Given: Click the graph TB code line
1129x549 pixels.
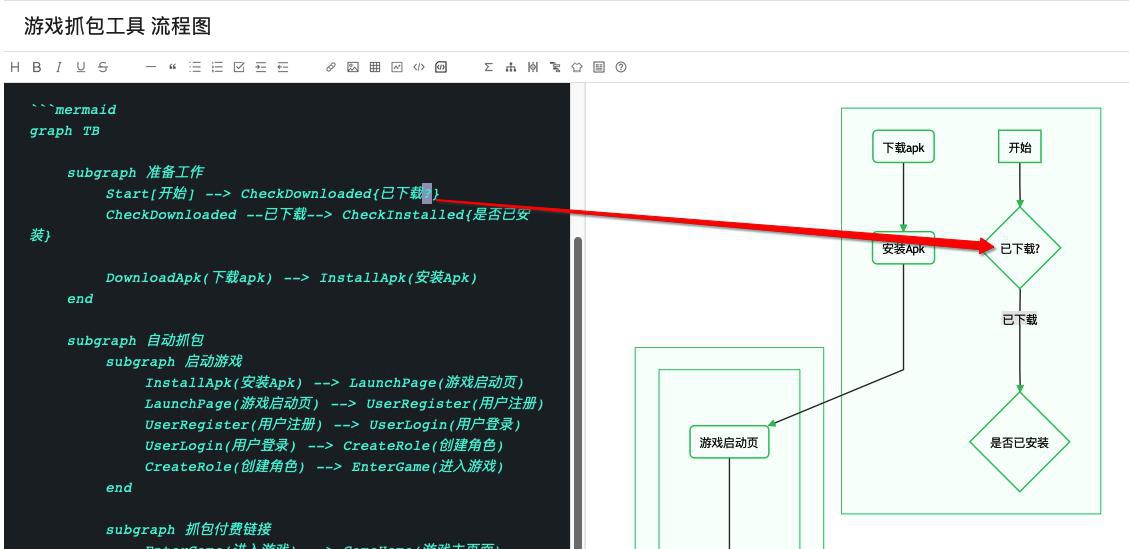Looking at the screenshot, I should point(65,131).
